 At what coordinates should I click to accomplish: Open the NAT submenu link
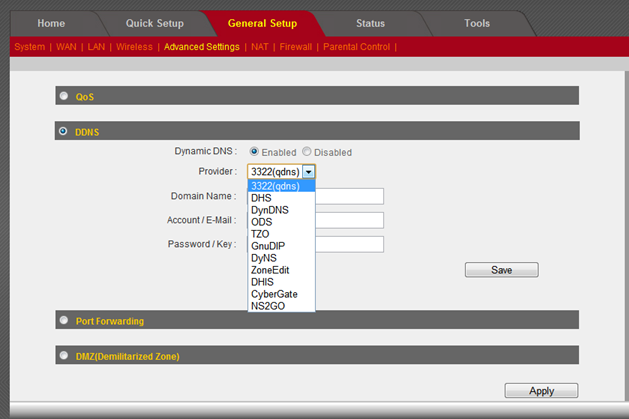click(x=260, y=47)
